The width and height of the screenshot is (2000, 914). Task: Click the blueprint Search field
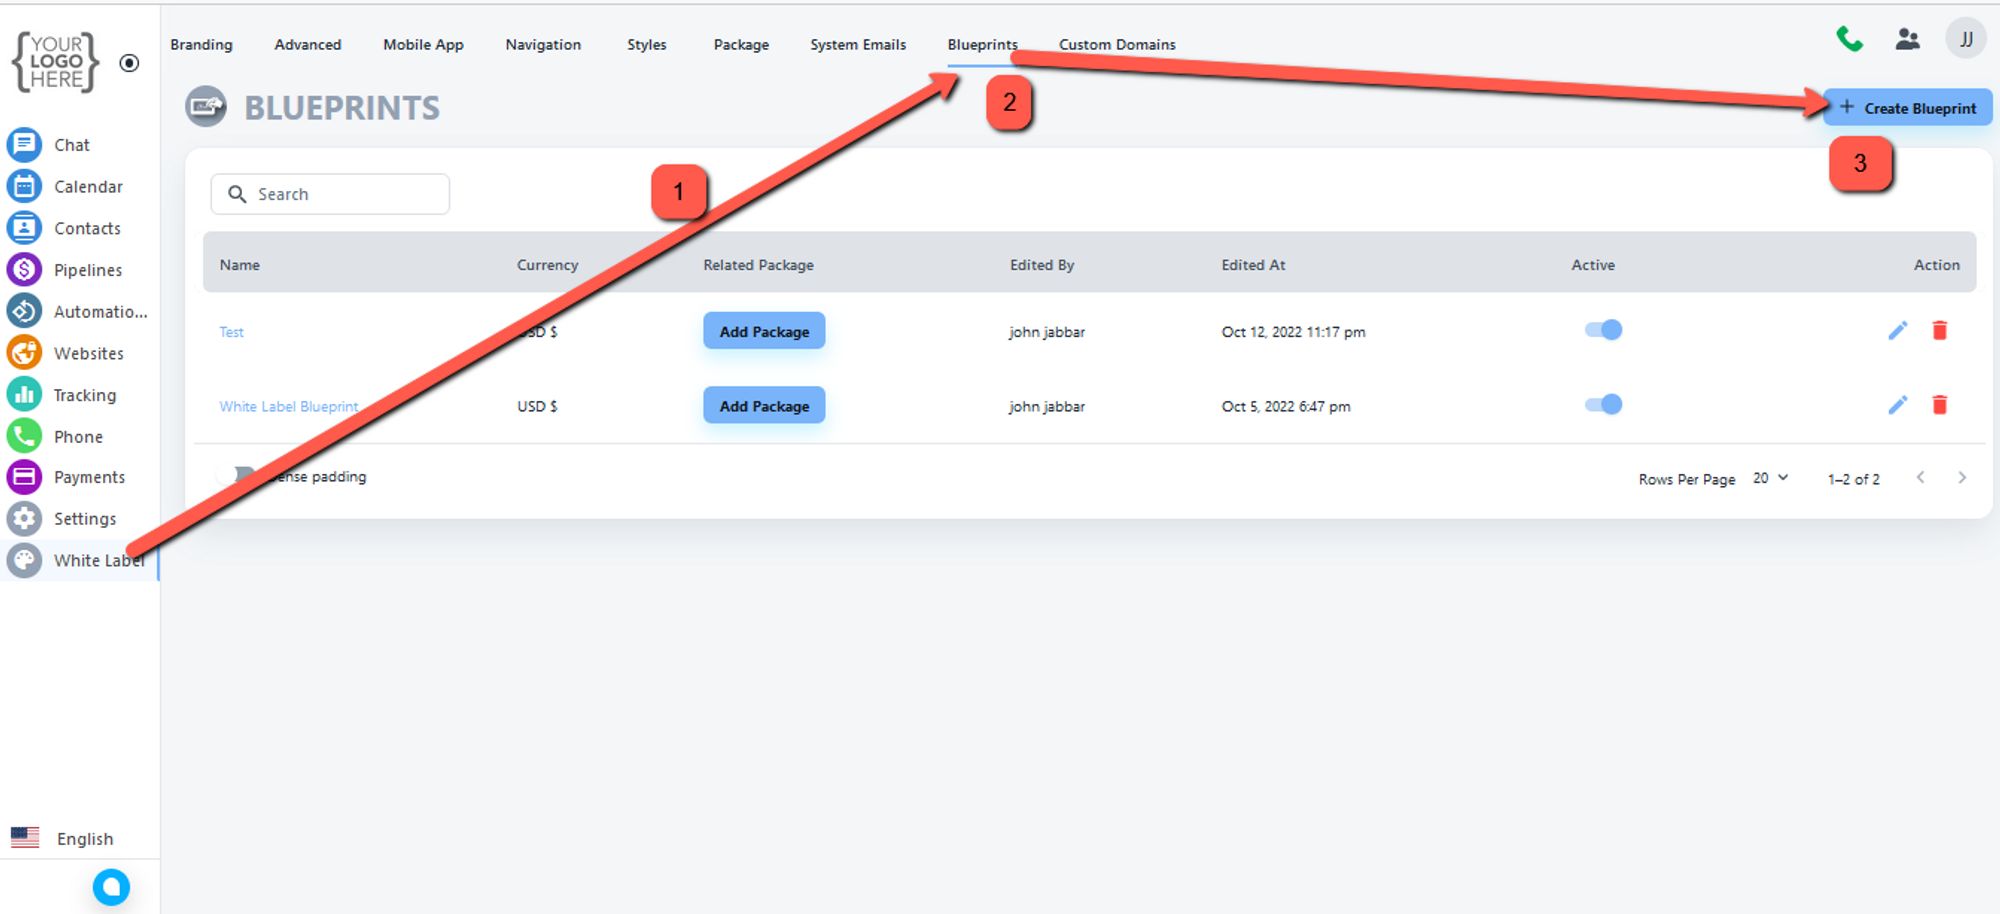point(330,194)
